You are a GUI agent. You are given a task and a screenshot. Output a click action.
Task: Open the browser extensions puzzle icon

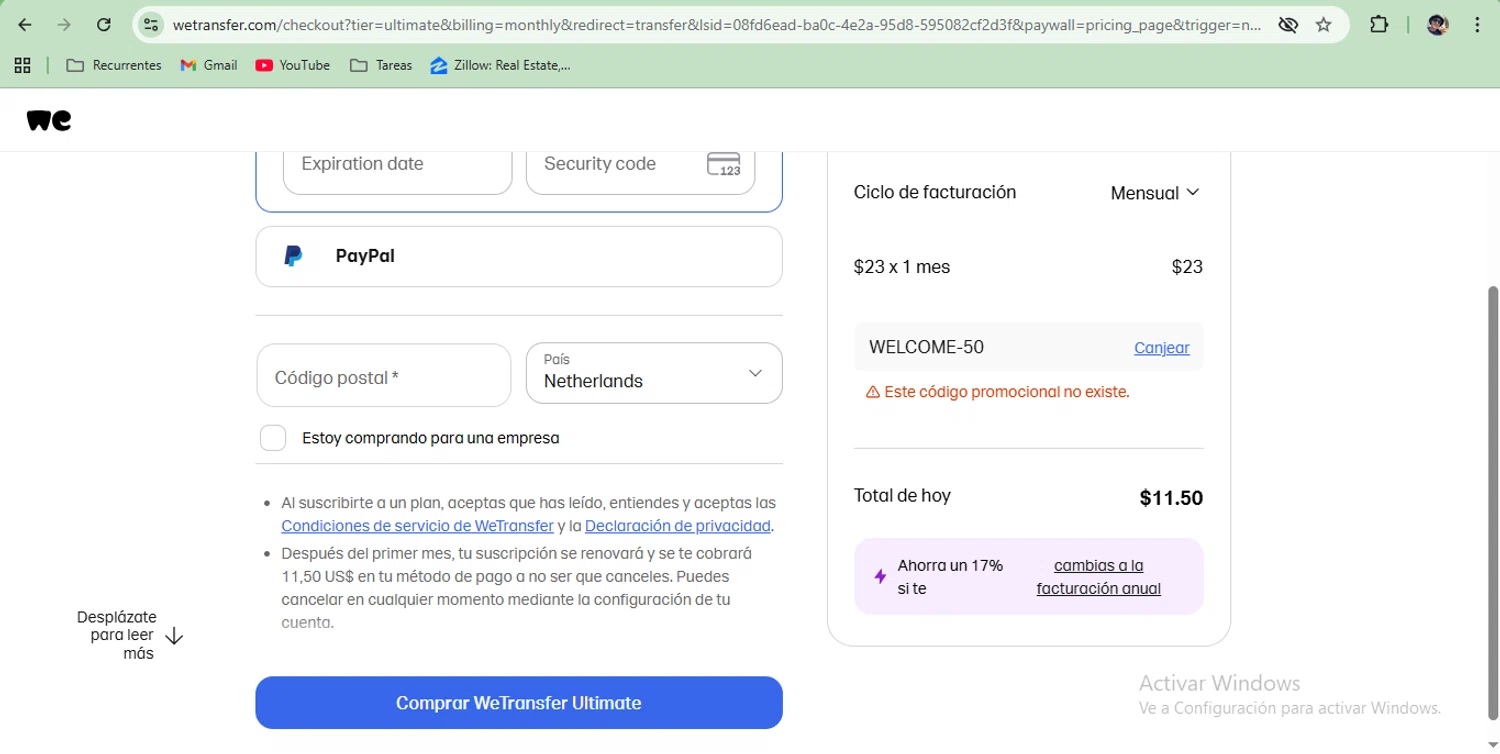[1379, 25]
